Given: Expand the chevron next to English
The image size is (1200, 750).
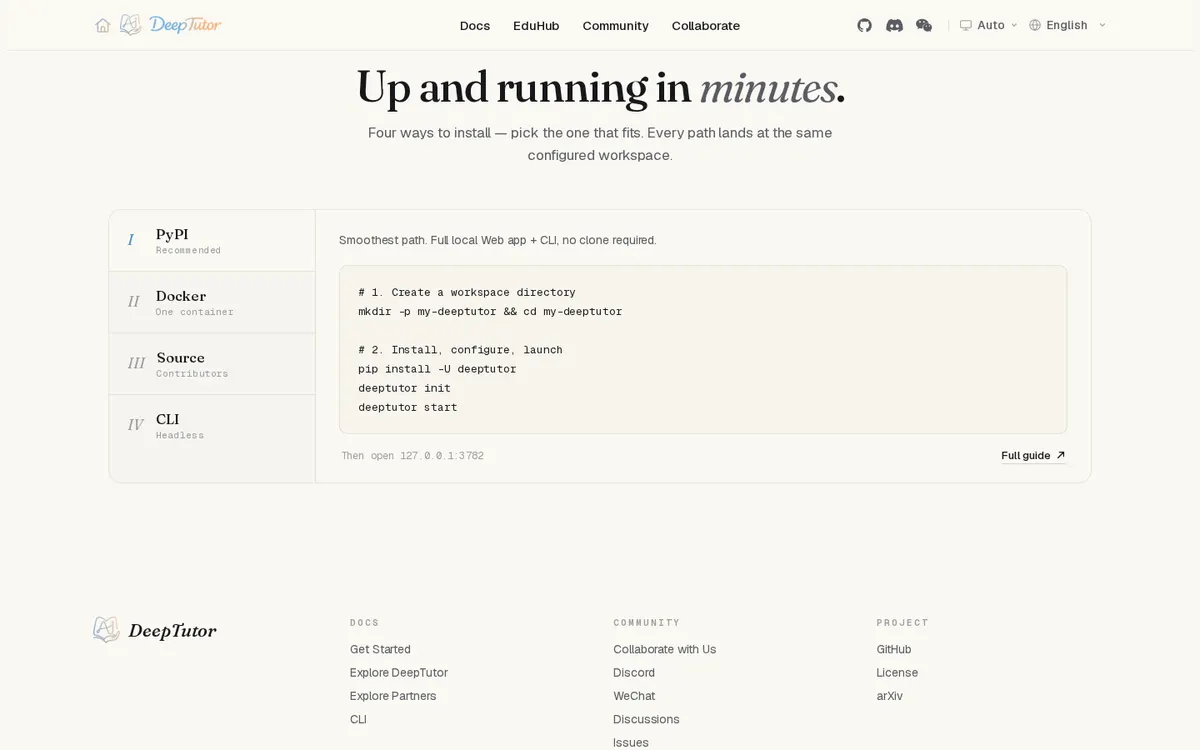Looking at the screenshot, I should [x=1102, y=25].
